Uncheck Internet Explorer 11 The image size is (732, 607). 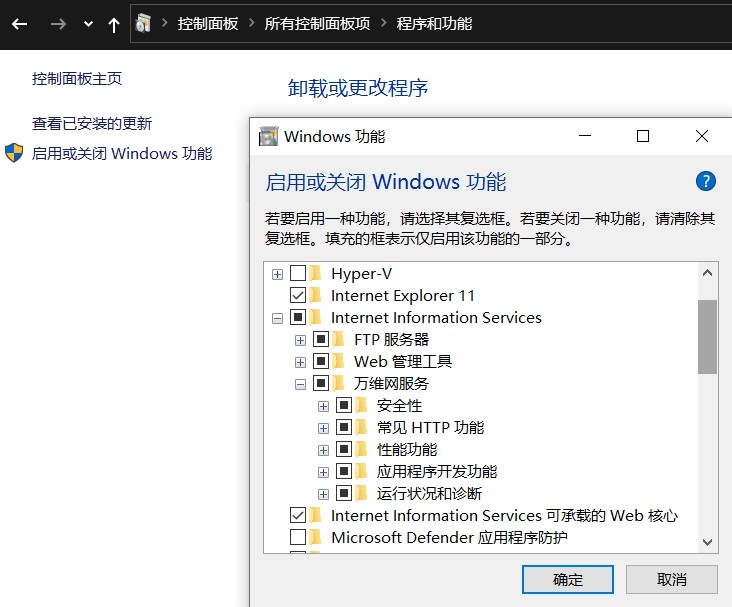(298, 295)
